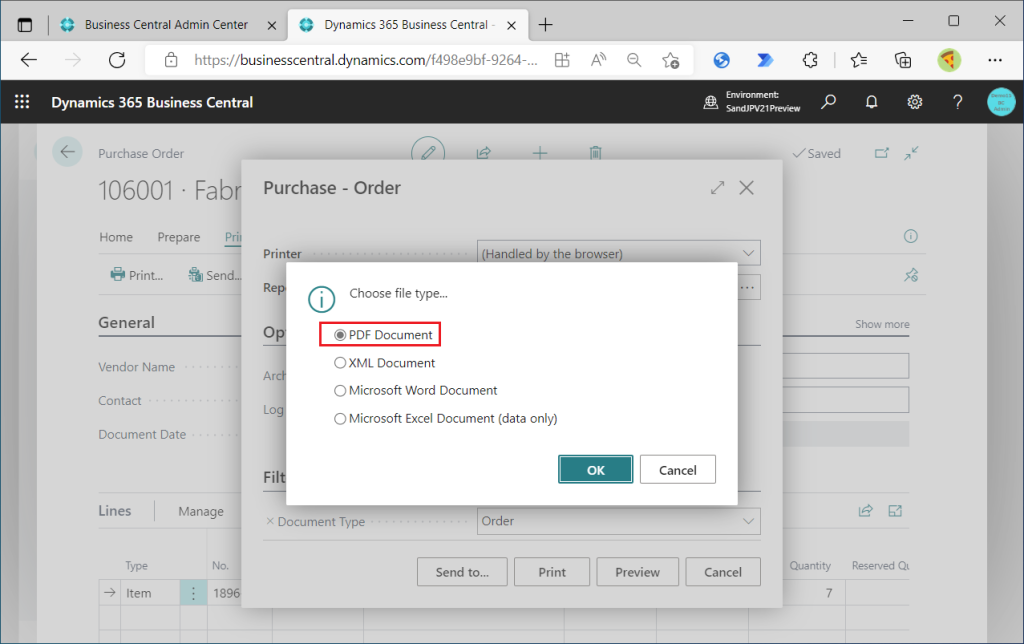Open the Lines section heading

(115, 511)
